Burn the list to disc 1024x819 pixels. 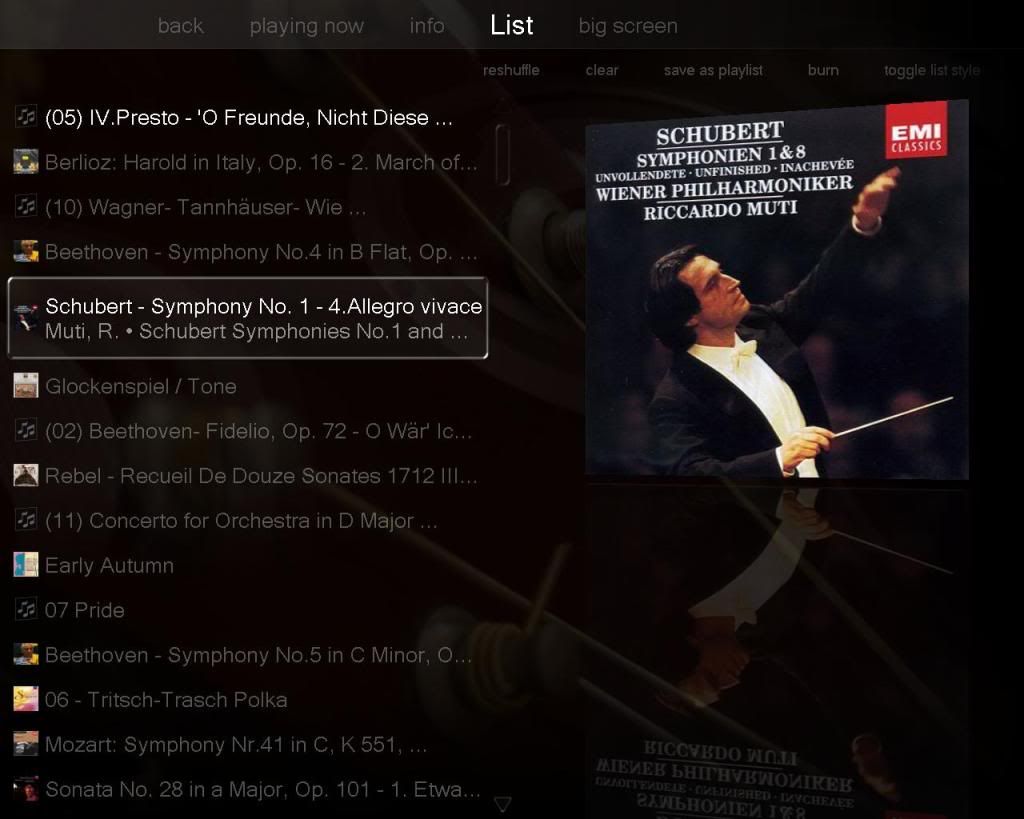pos(823,70)
